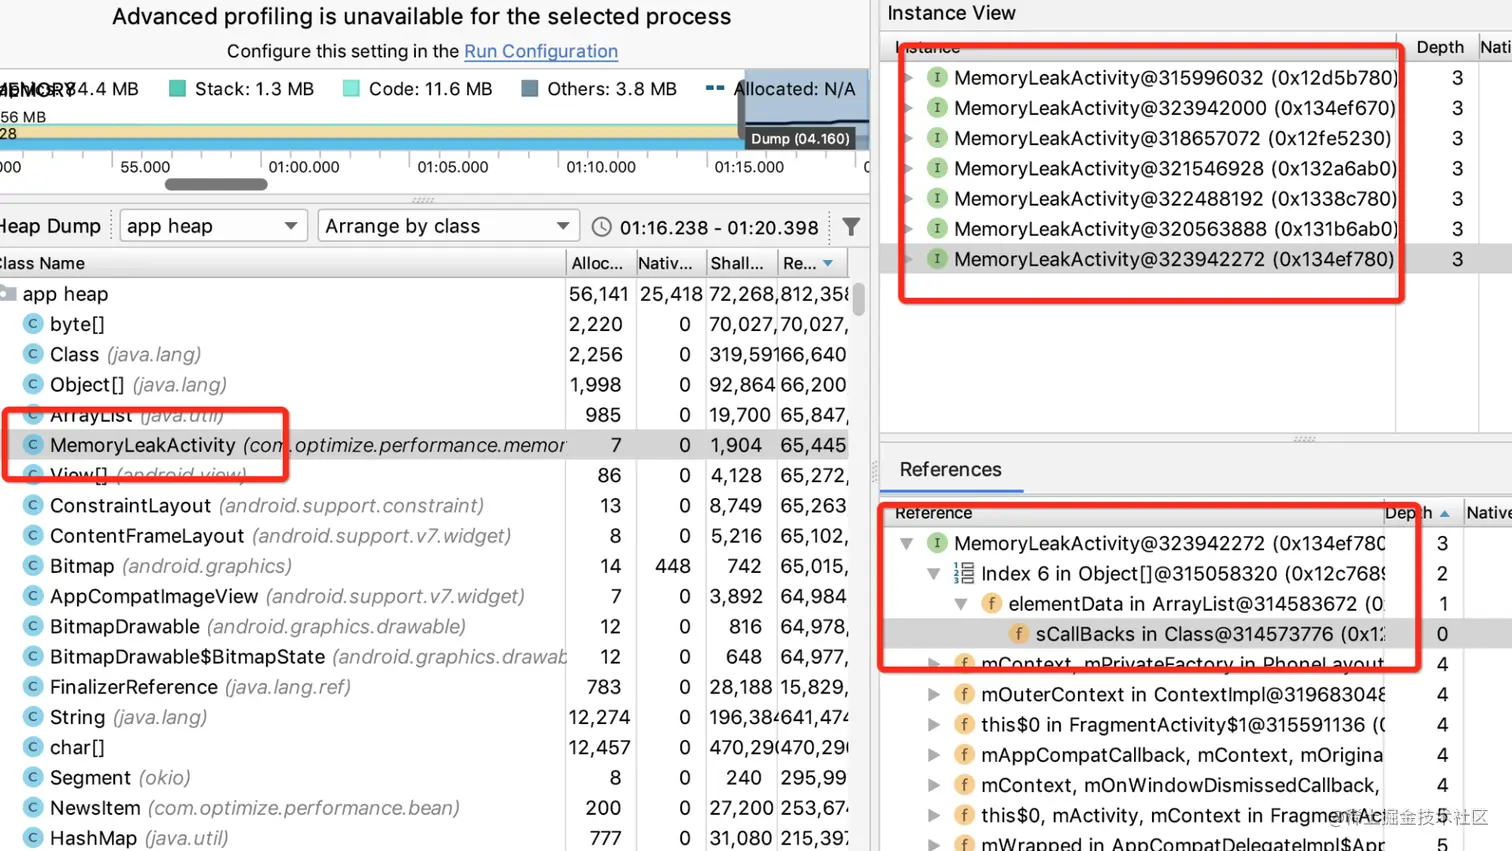Click the Code legend color swatch

tap(351, 89)
